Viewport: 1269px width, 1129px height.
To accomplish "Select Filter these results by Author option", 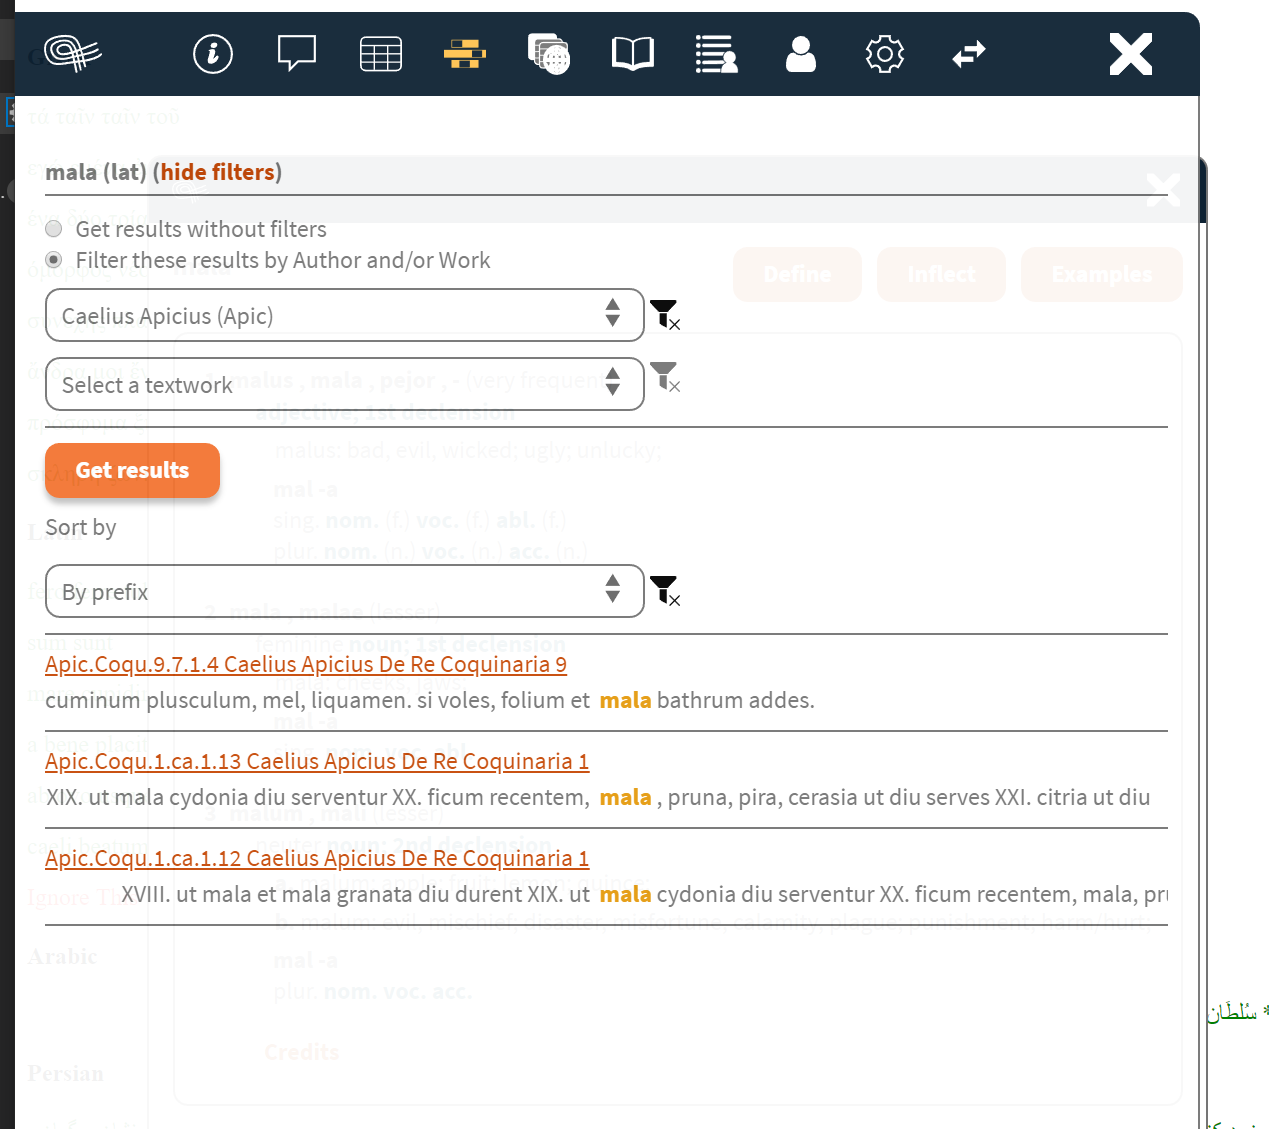I will coord(54,259).
